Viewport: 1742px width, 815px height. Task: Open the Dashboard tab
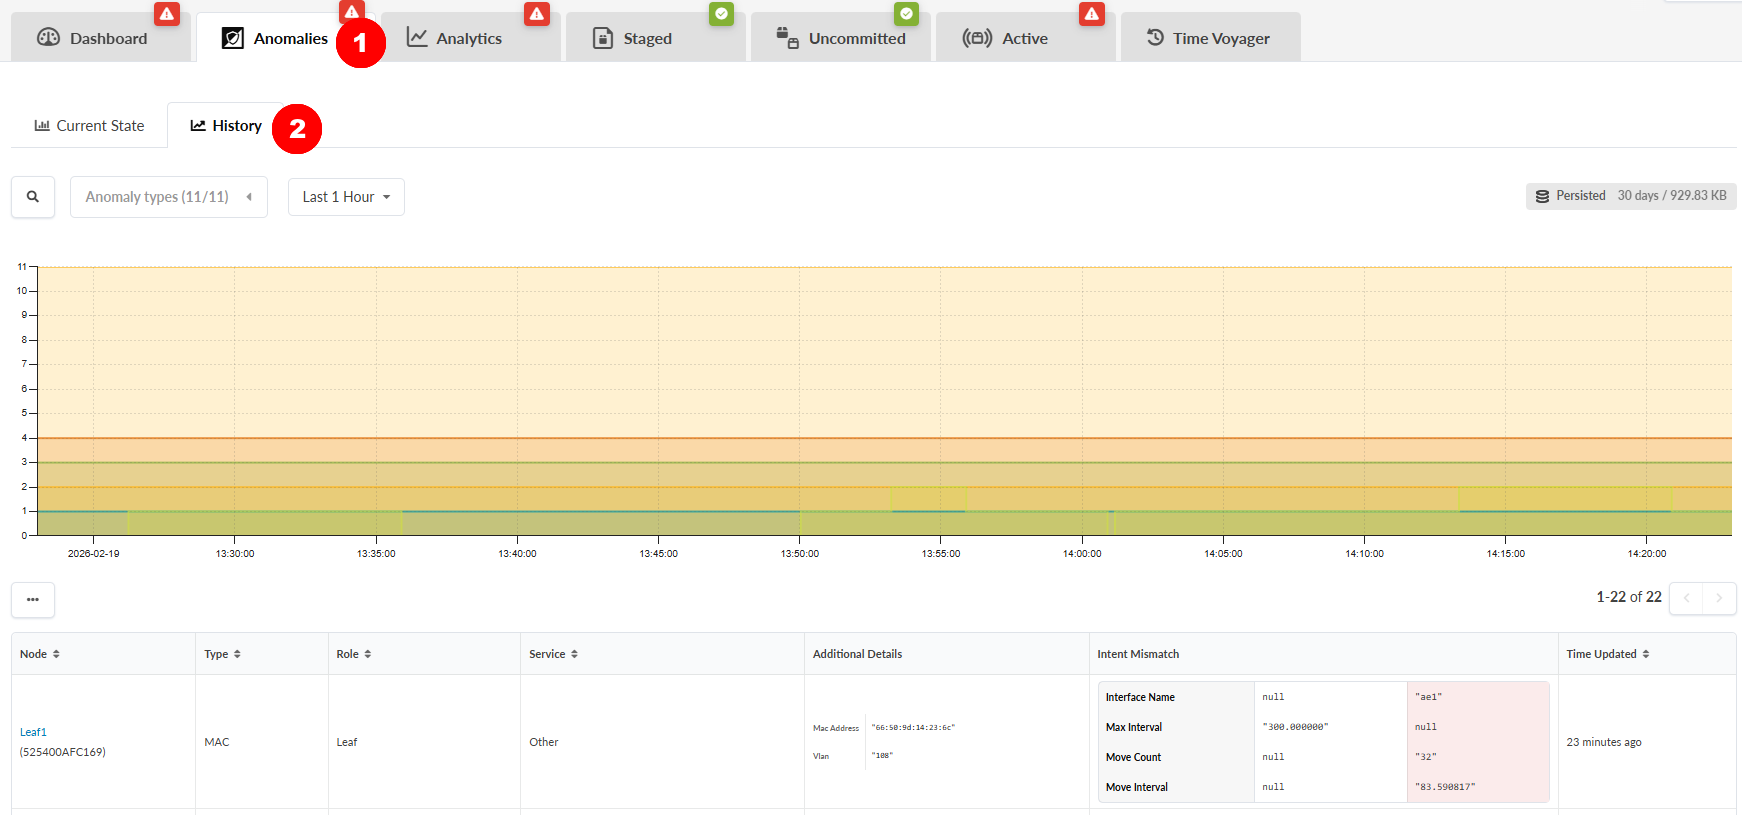coord(100,38)
